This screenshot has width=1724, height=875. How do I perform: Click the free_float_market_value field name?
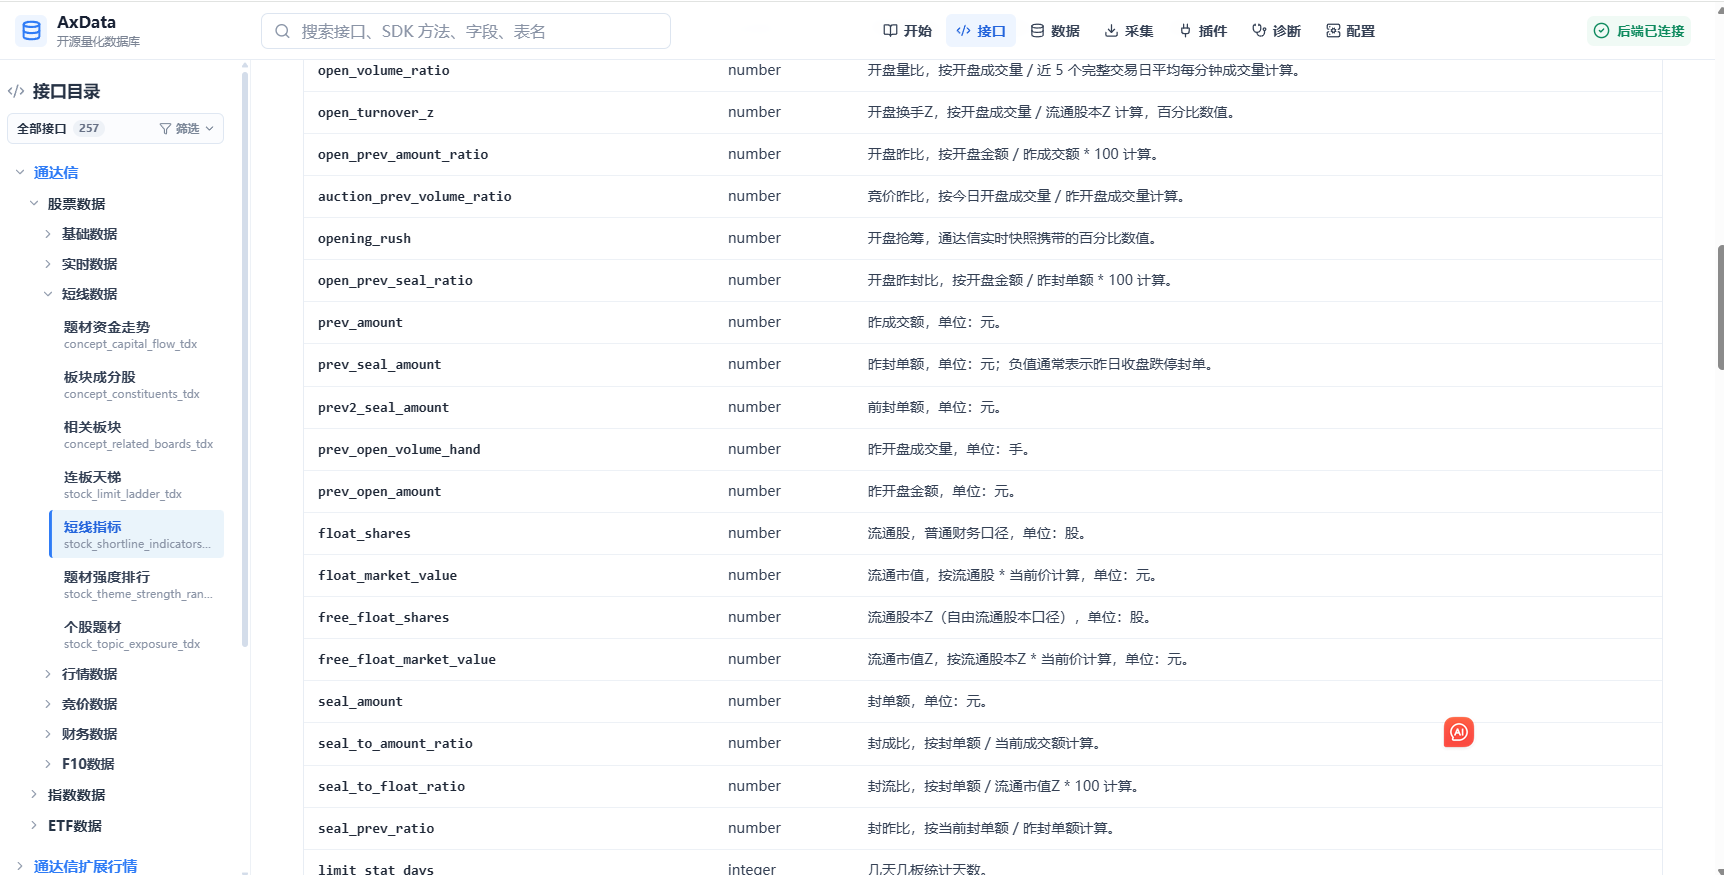tap(407, 659)
